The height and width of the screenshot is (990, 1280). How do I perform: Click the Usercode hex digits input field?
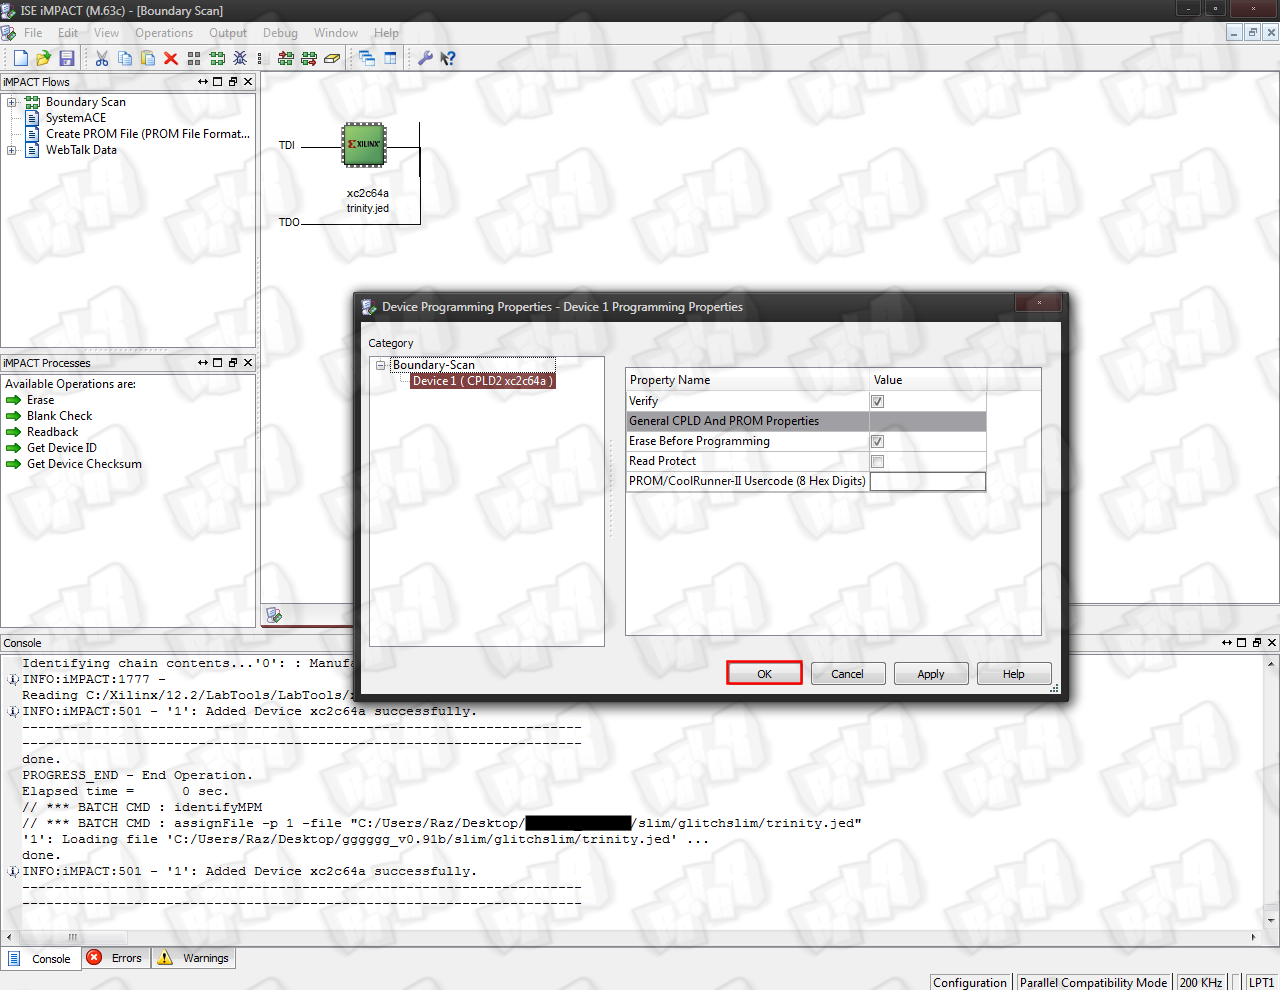927,481
